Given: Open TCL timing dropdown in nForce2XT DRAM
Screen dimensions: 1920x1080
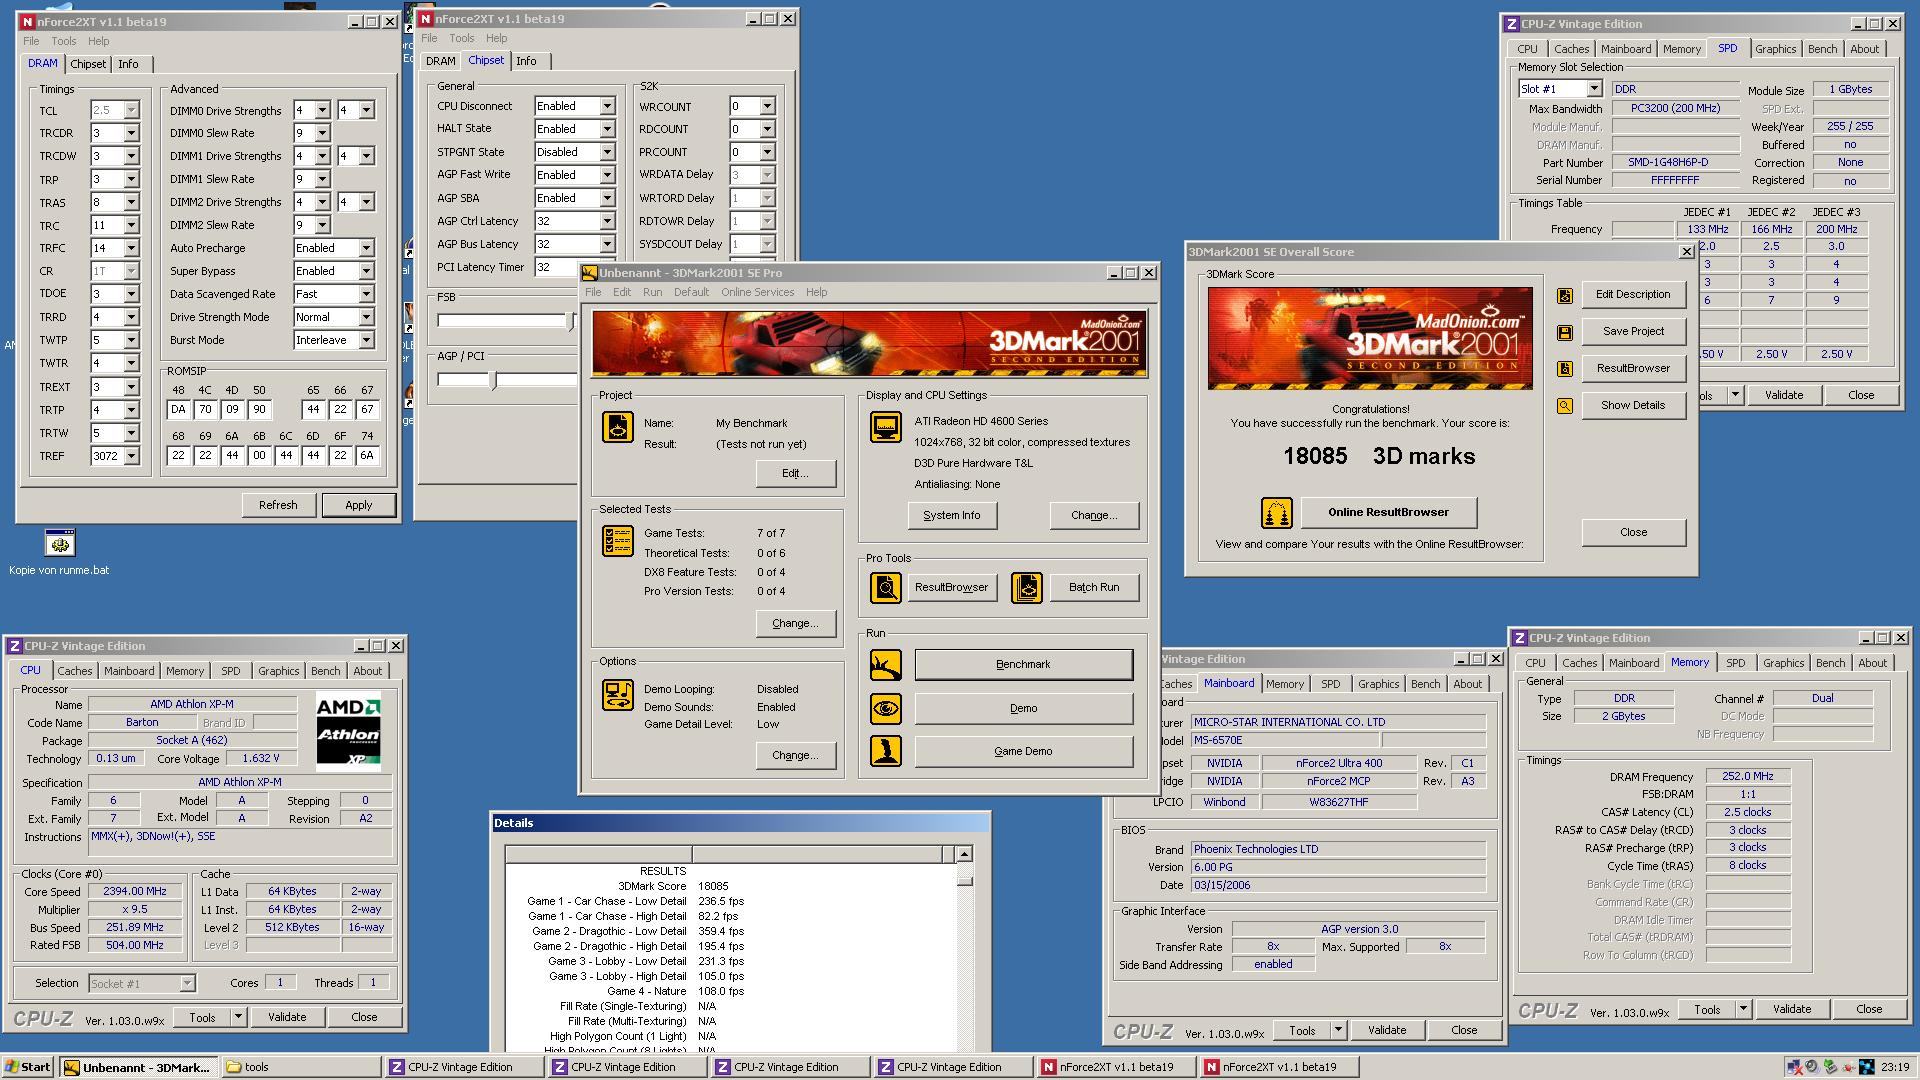Looking at the screenshot, I should [131, 110].
